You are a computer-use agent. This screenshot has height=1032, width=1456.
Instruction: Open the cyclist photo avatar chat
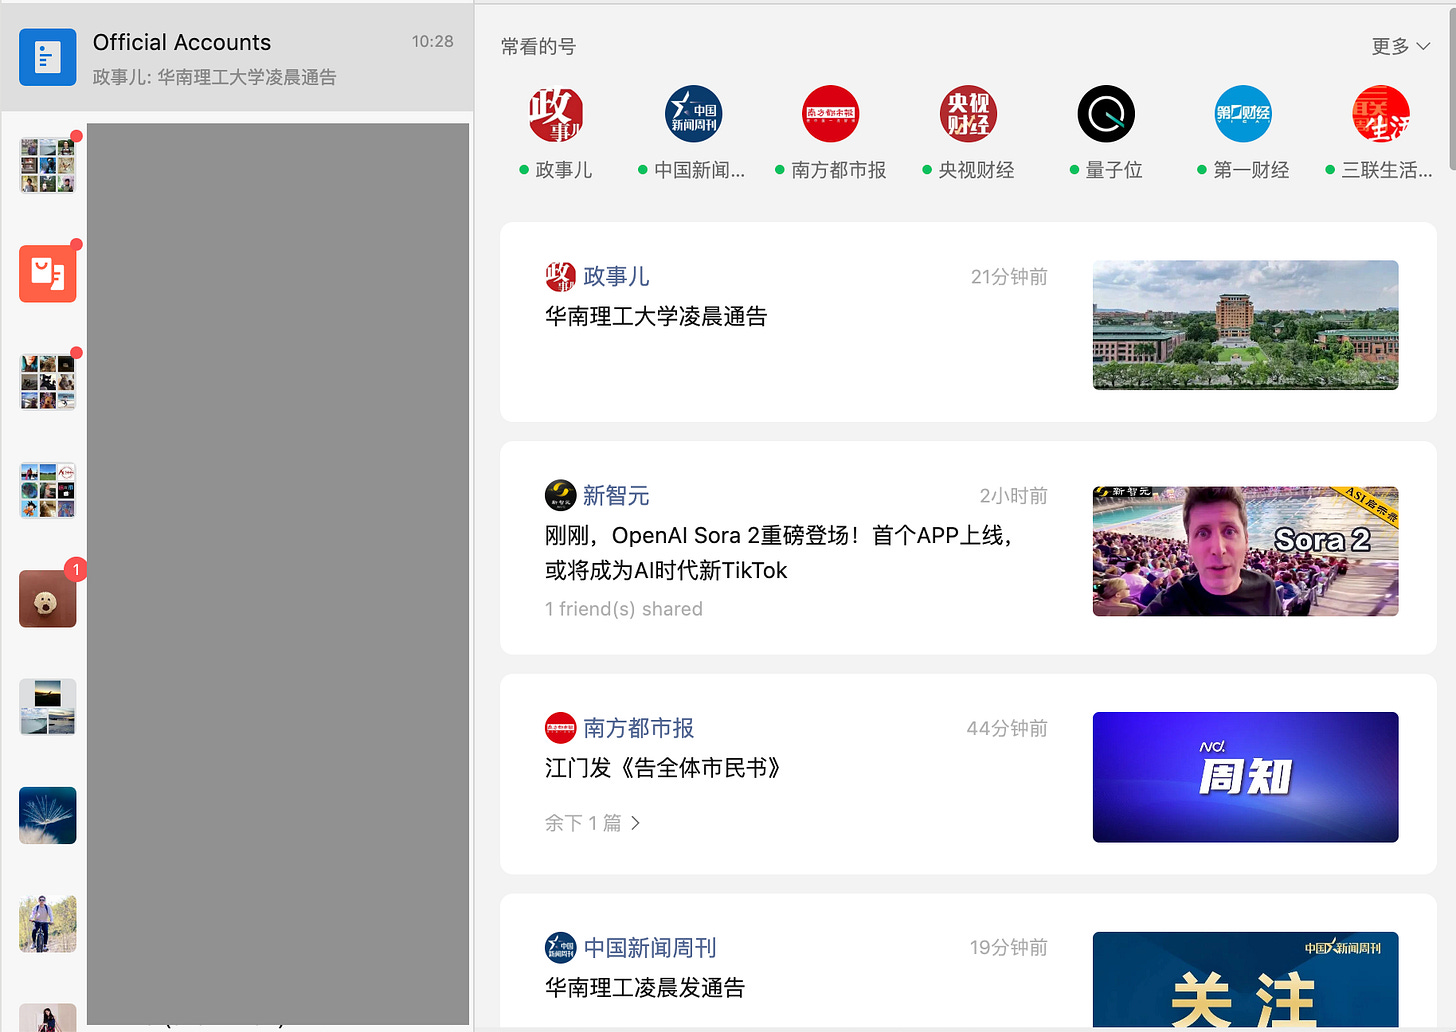coord(48,924)
